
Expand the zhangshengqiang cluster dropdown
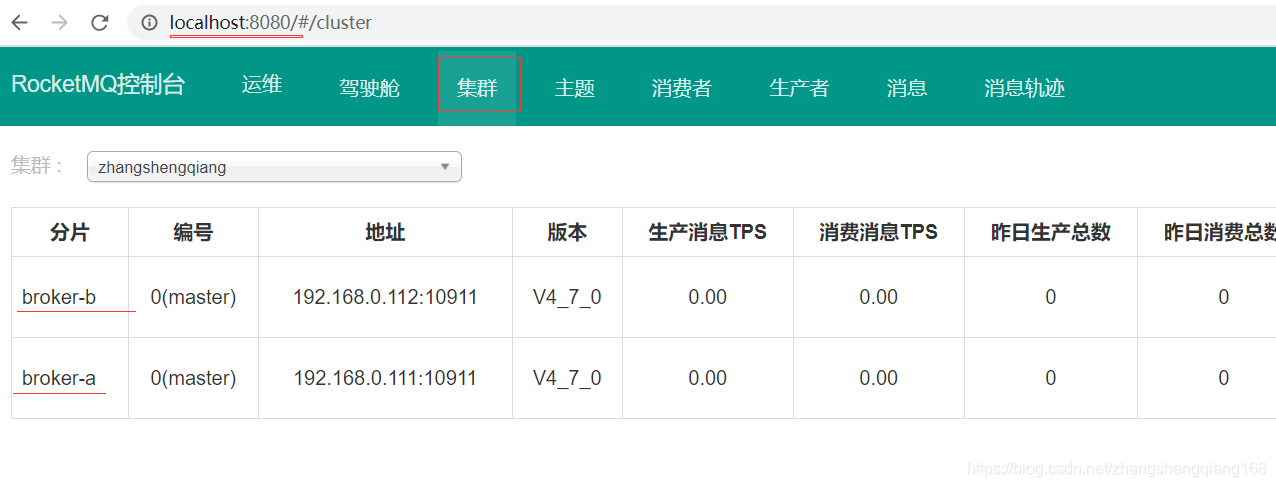pos(274,167)
